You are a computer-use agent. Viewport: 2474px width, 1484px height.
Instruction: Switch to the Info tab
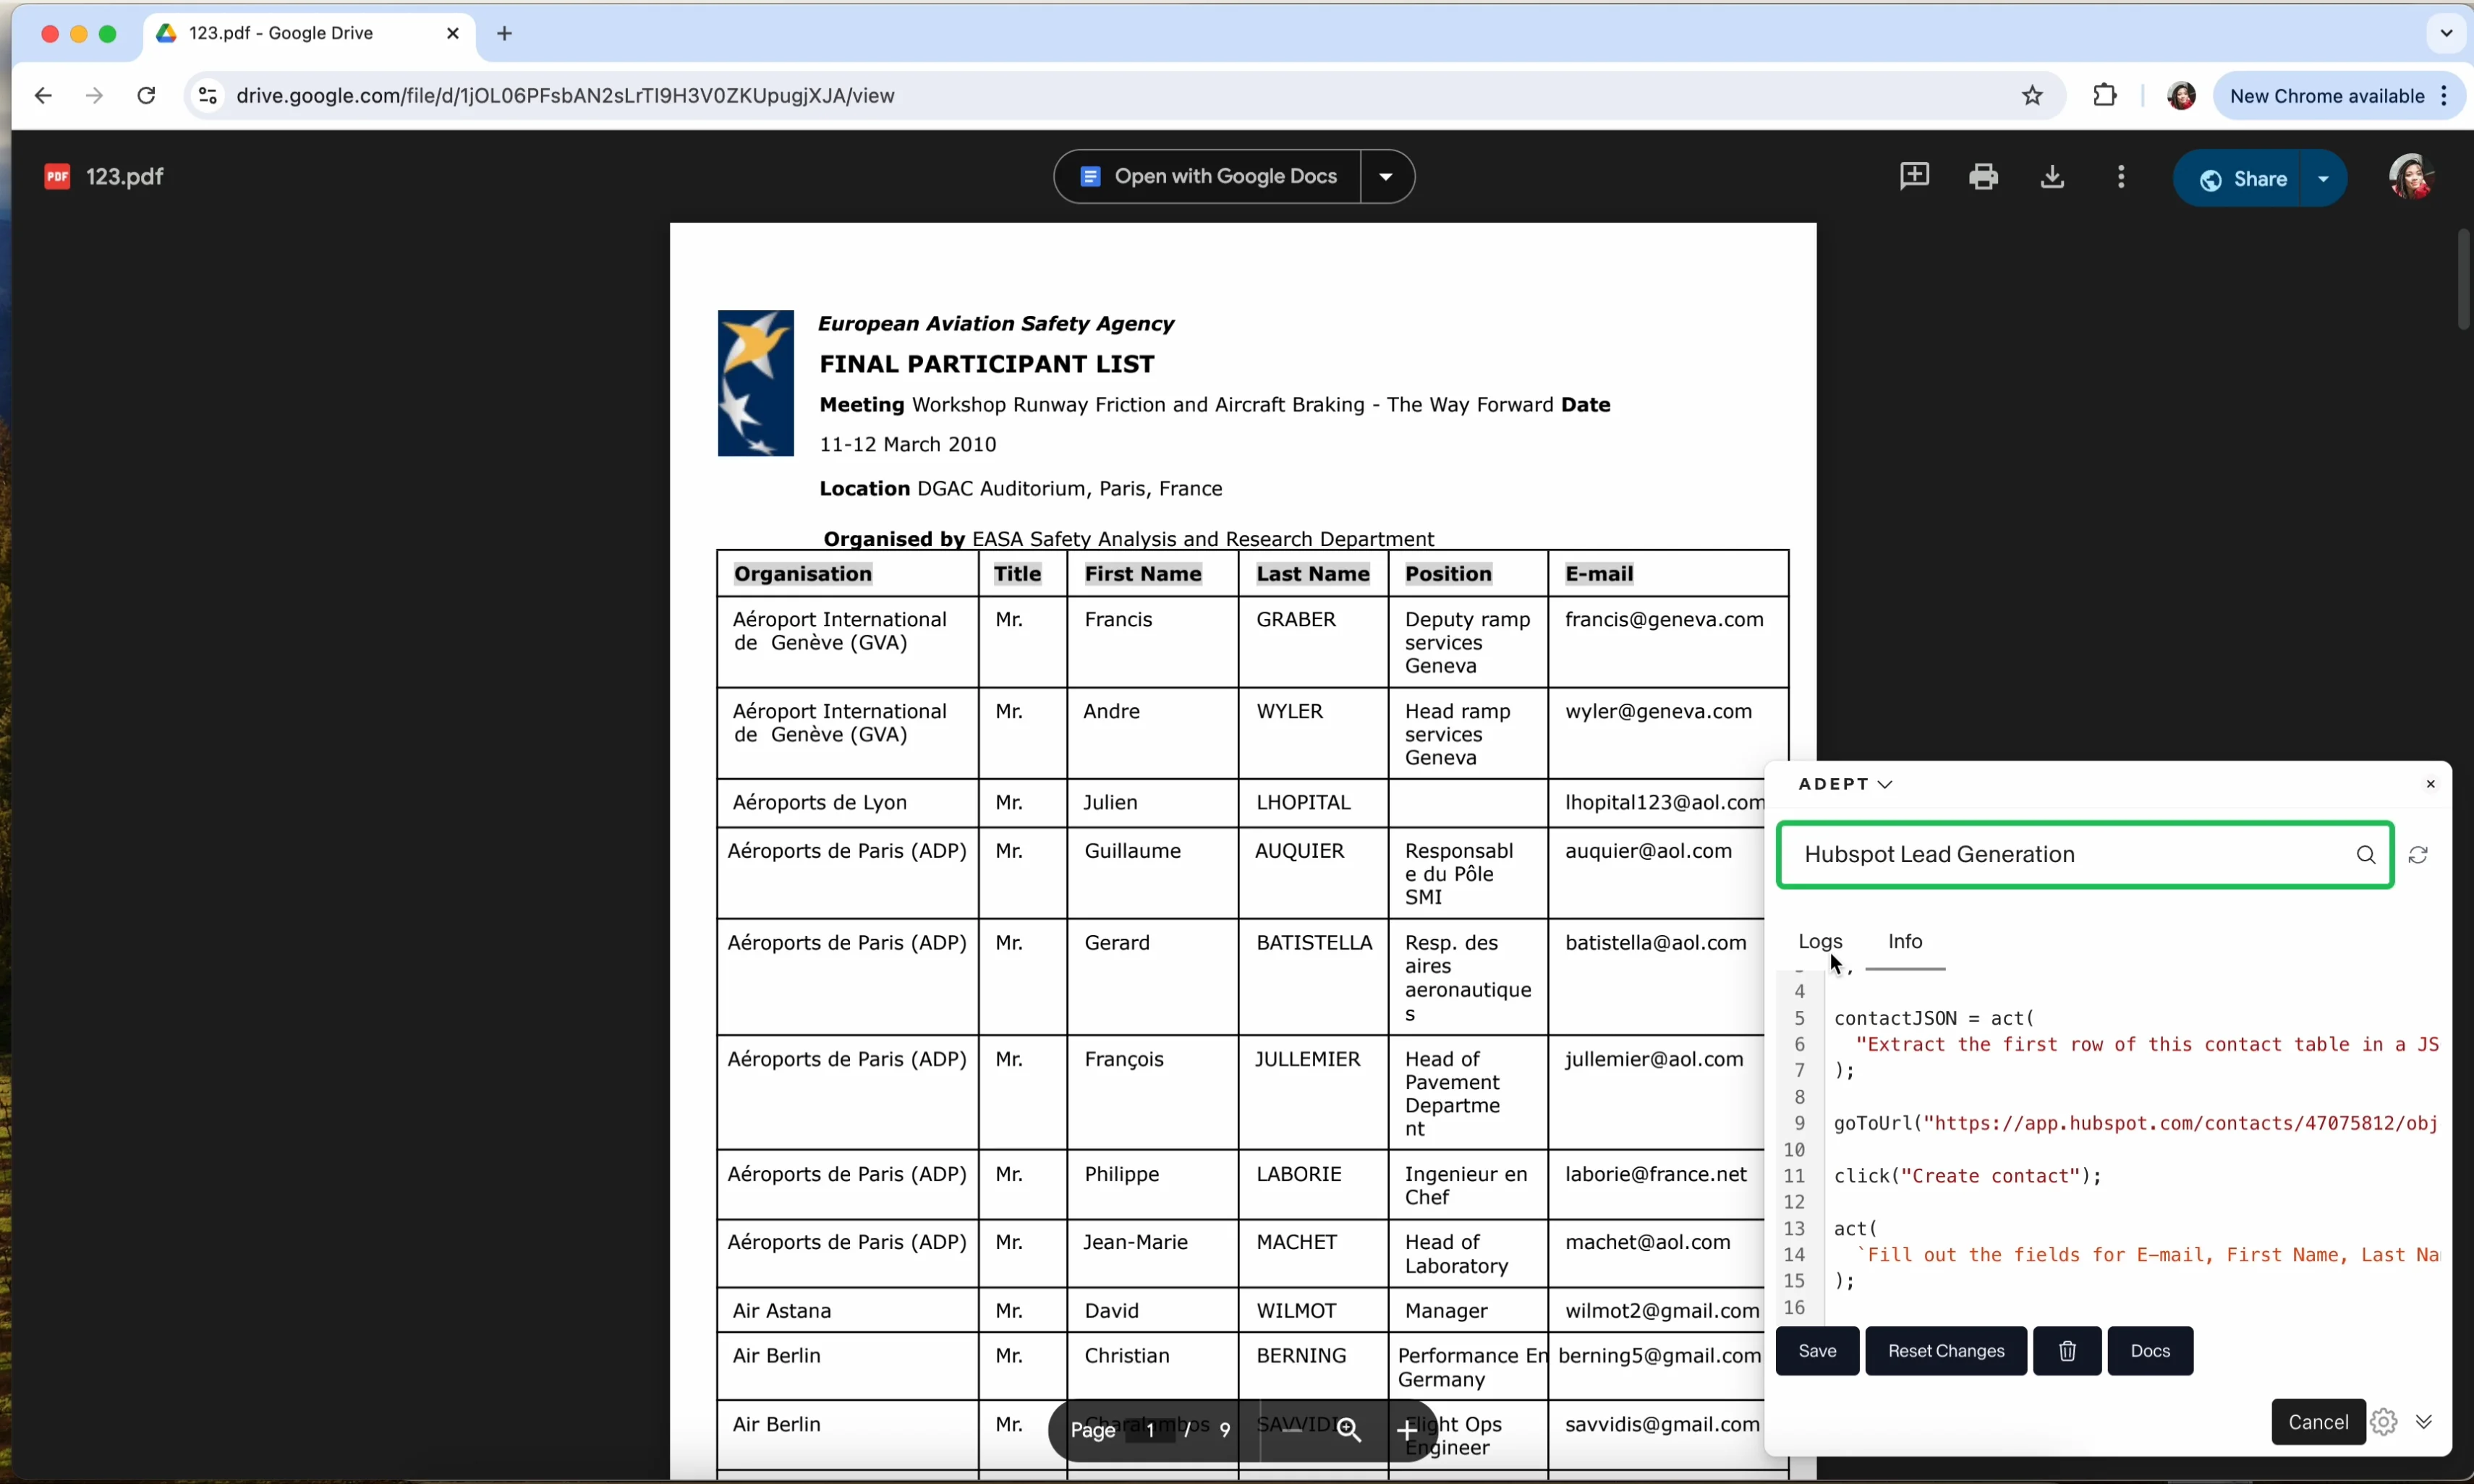click(1904, 941)
